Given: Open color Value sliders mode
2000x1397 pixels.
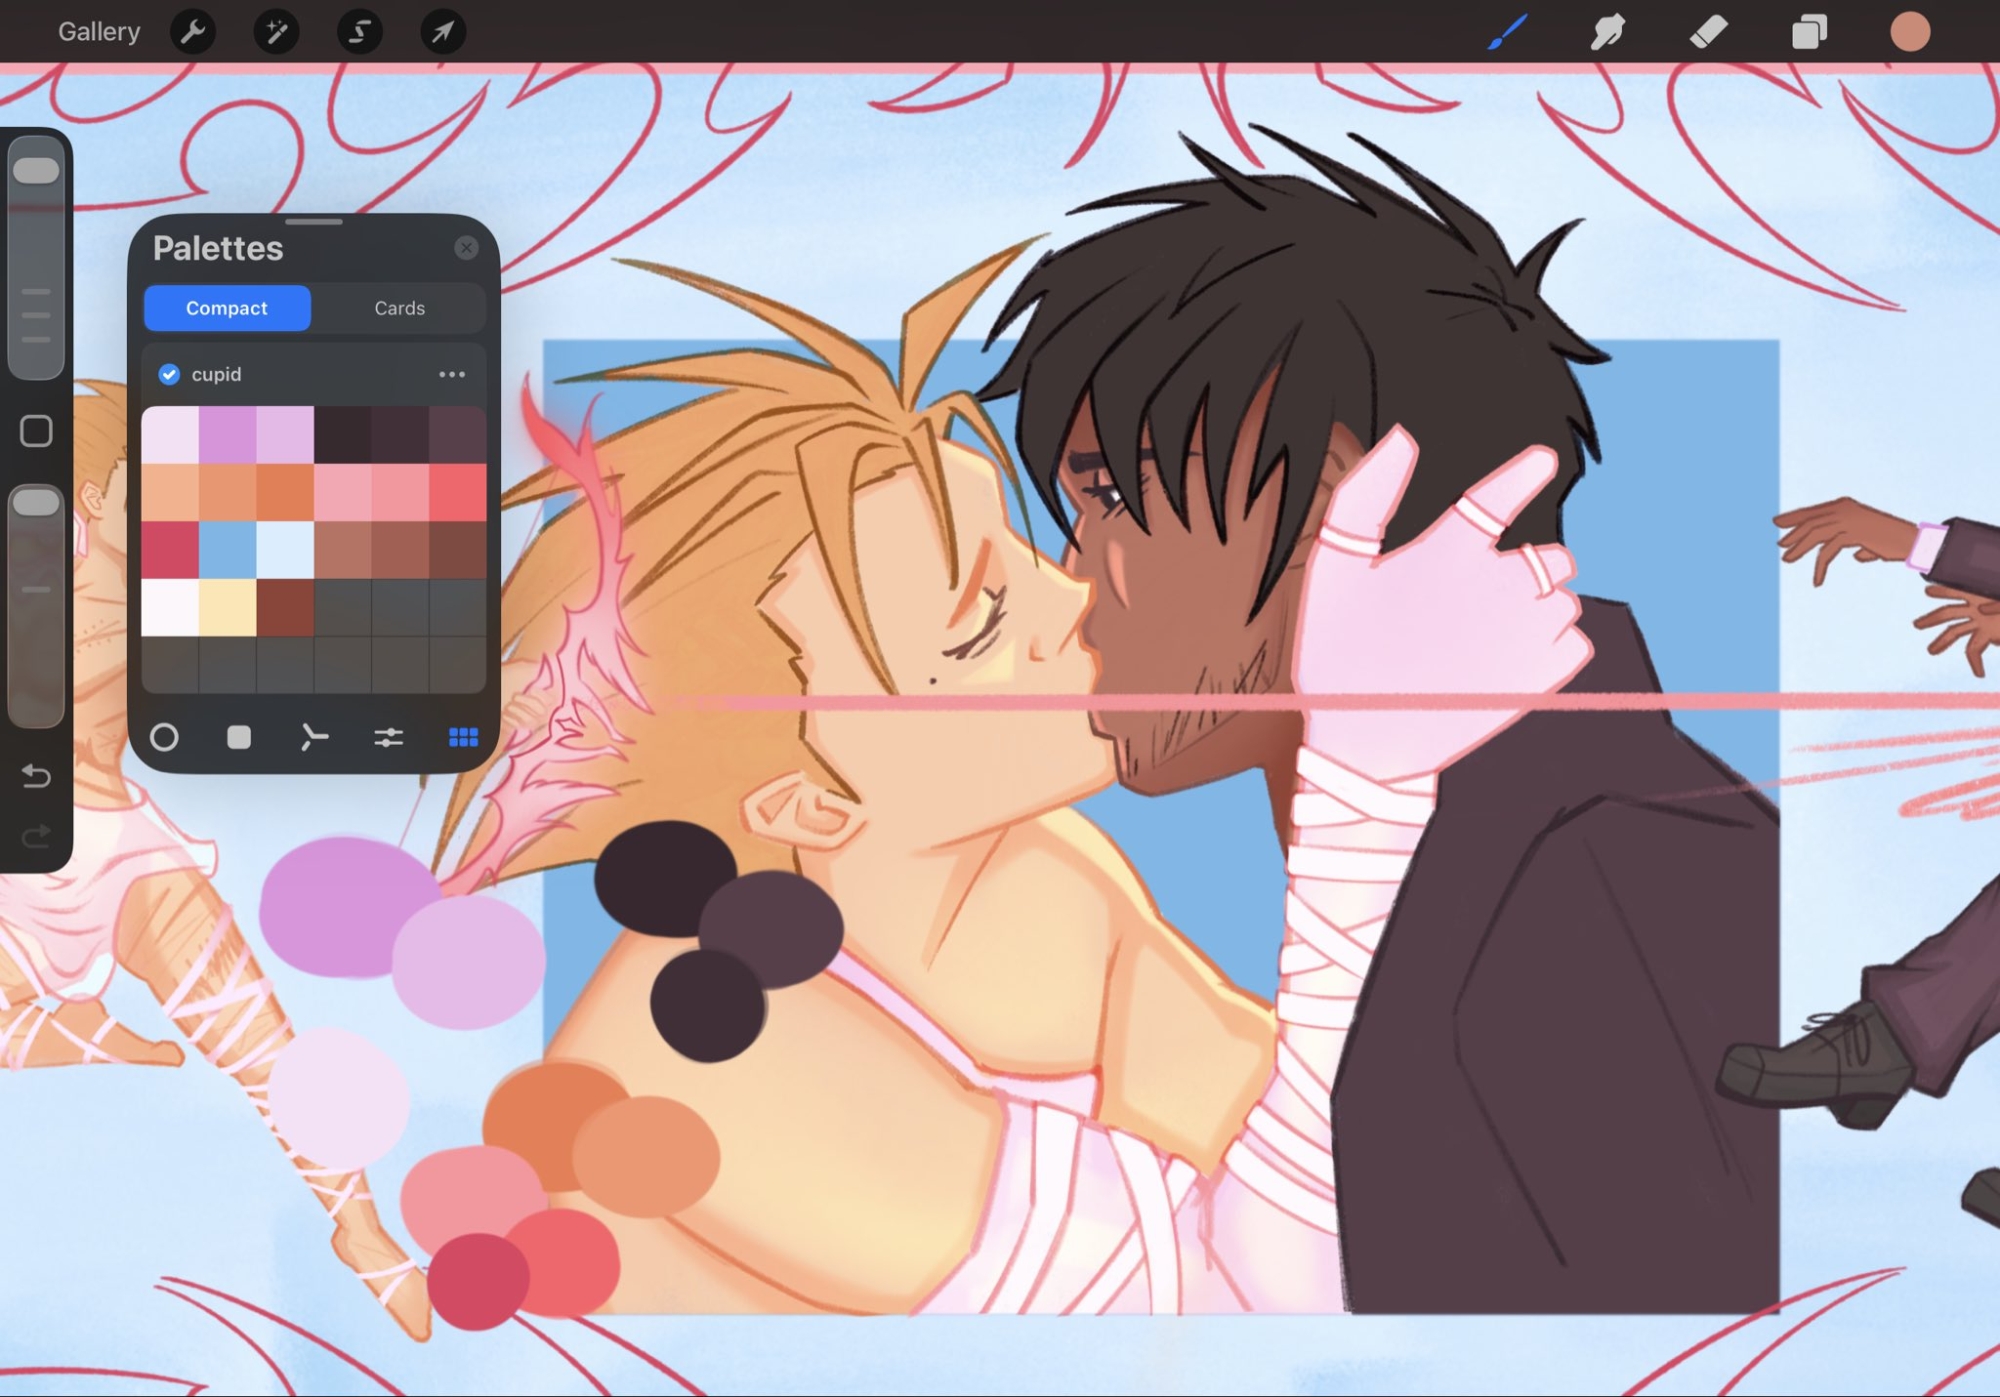Looking at the screenshot, I should point(388,738).
